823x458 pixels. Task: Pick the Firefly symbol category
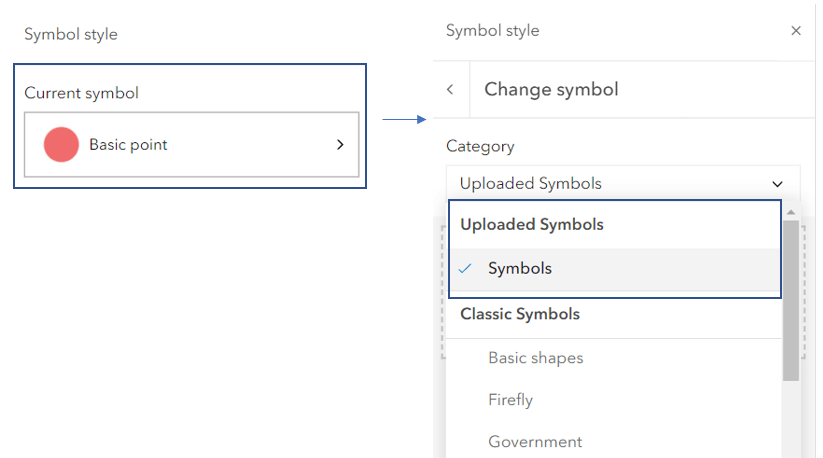pyautogui.click(x=510, y=400)
